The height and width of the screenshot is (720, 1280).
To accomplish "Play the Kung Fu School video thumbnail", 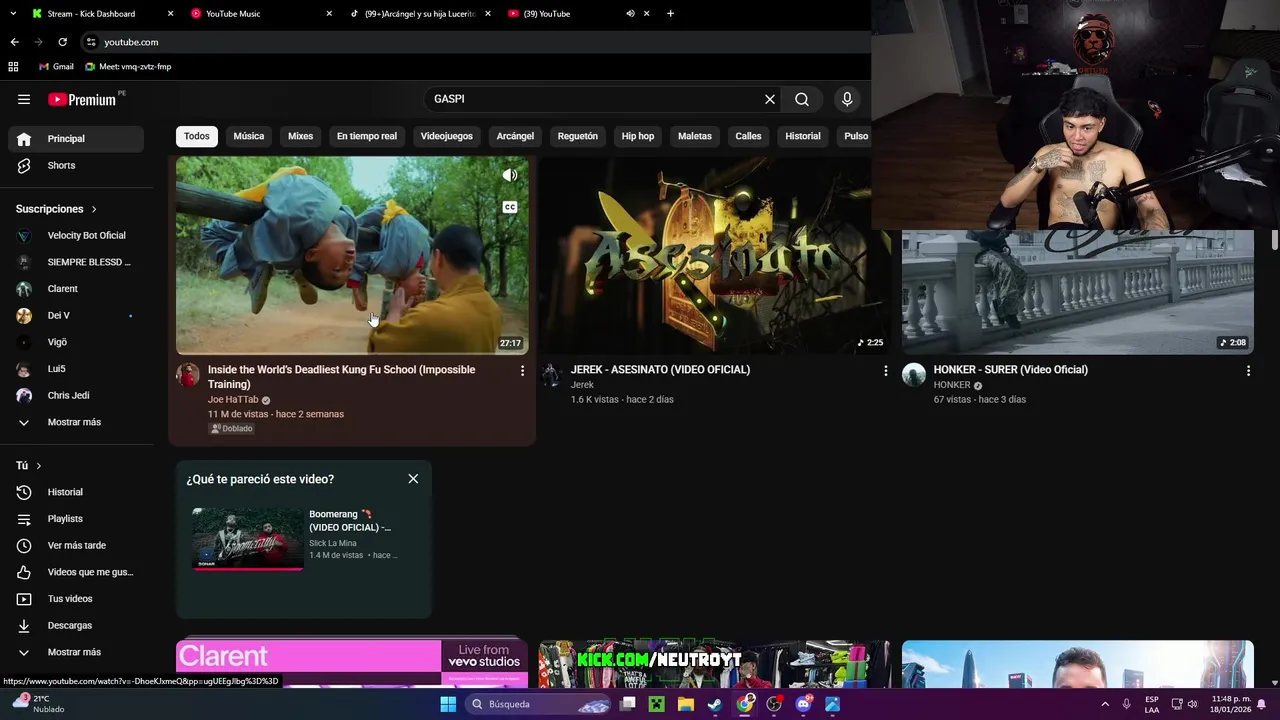I will click(352, 256).
